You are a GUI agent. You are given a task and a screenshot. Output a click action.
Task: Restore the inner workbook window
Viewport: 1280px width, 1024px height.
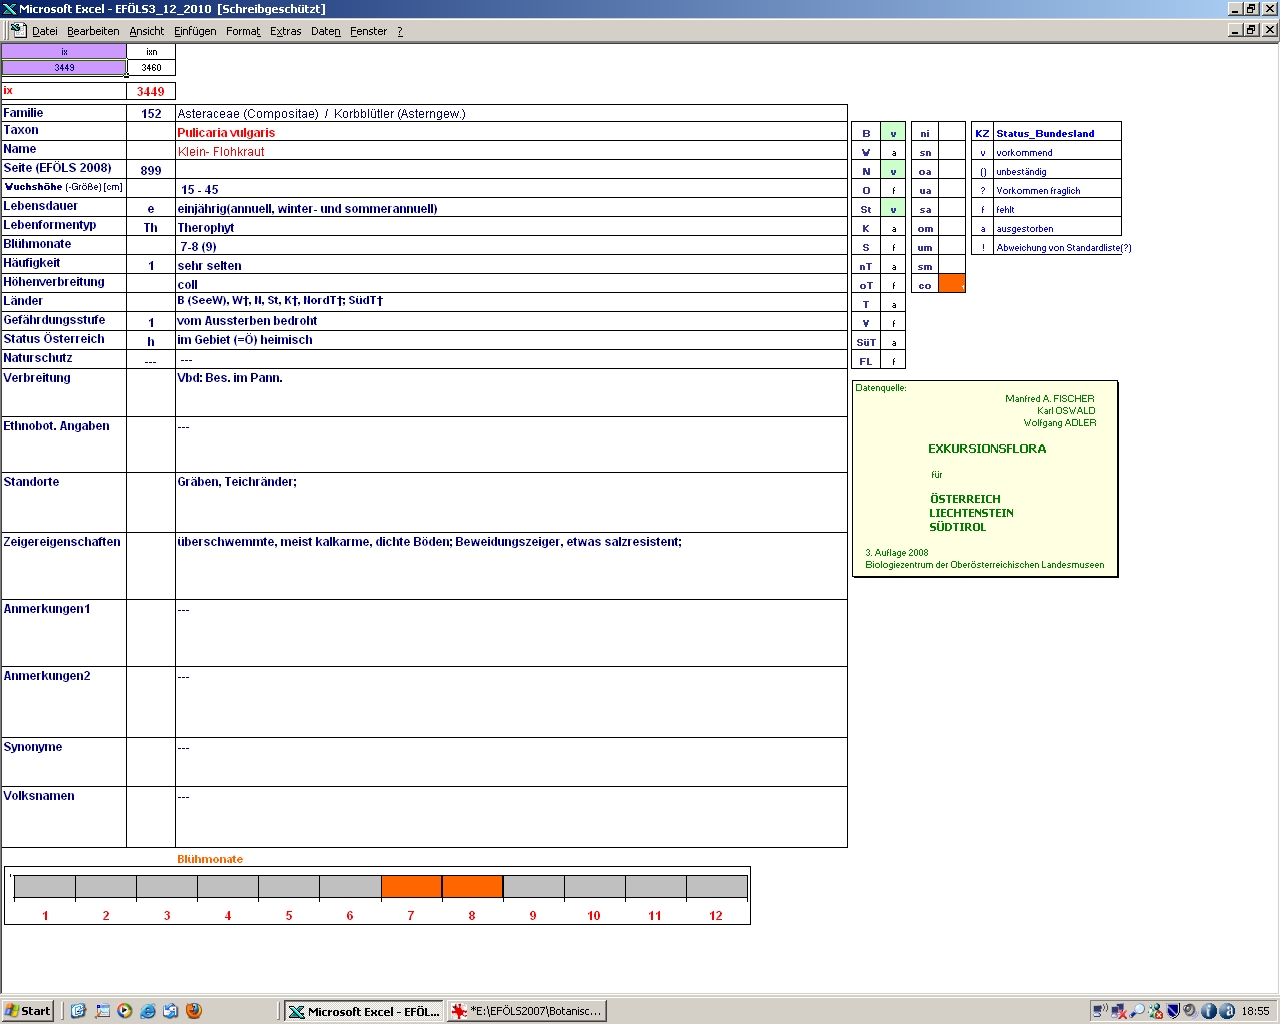(x=1251, y=30)
